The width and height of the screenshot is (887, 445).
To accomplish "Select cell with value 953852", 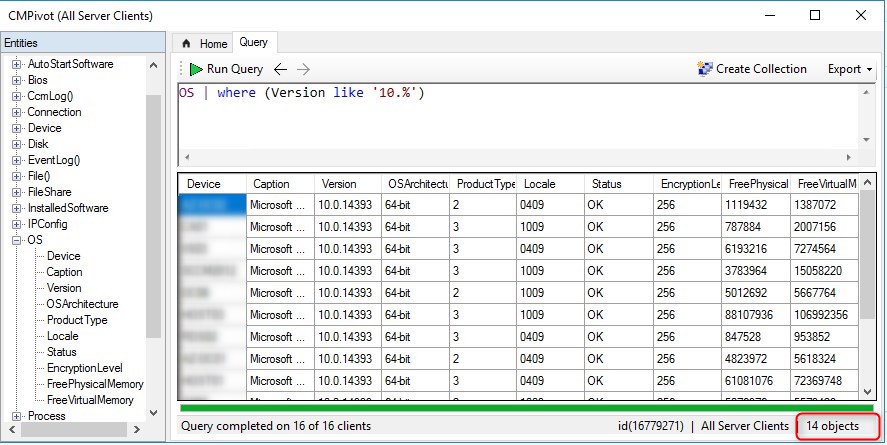I will (825, 337).
